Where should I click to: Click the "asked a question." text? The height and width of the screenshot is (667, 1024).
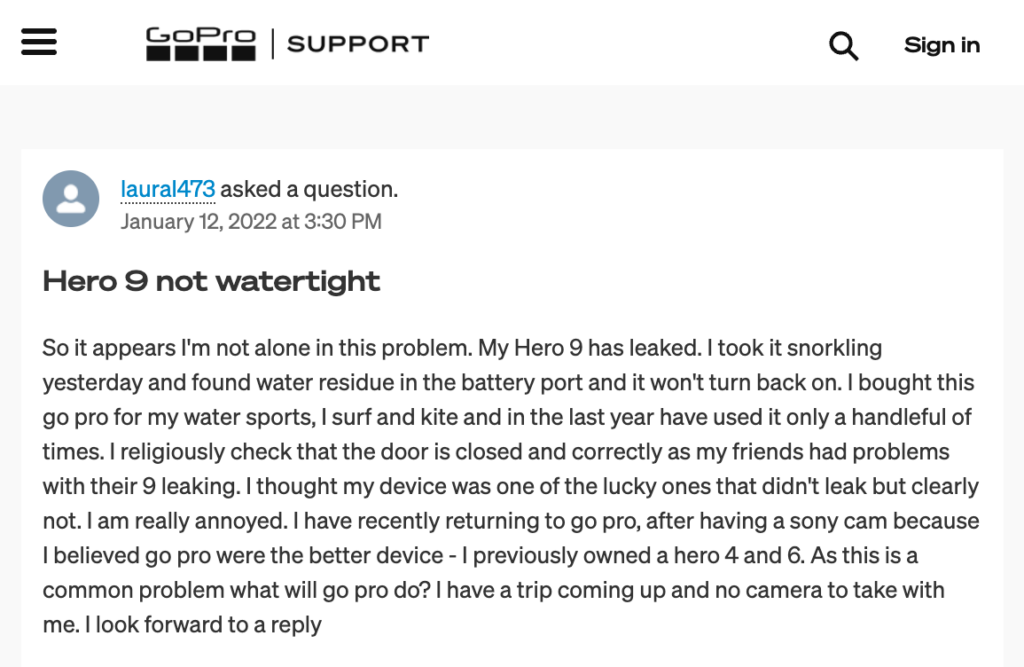pos(309,189)
